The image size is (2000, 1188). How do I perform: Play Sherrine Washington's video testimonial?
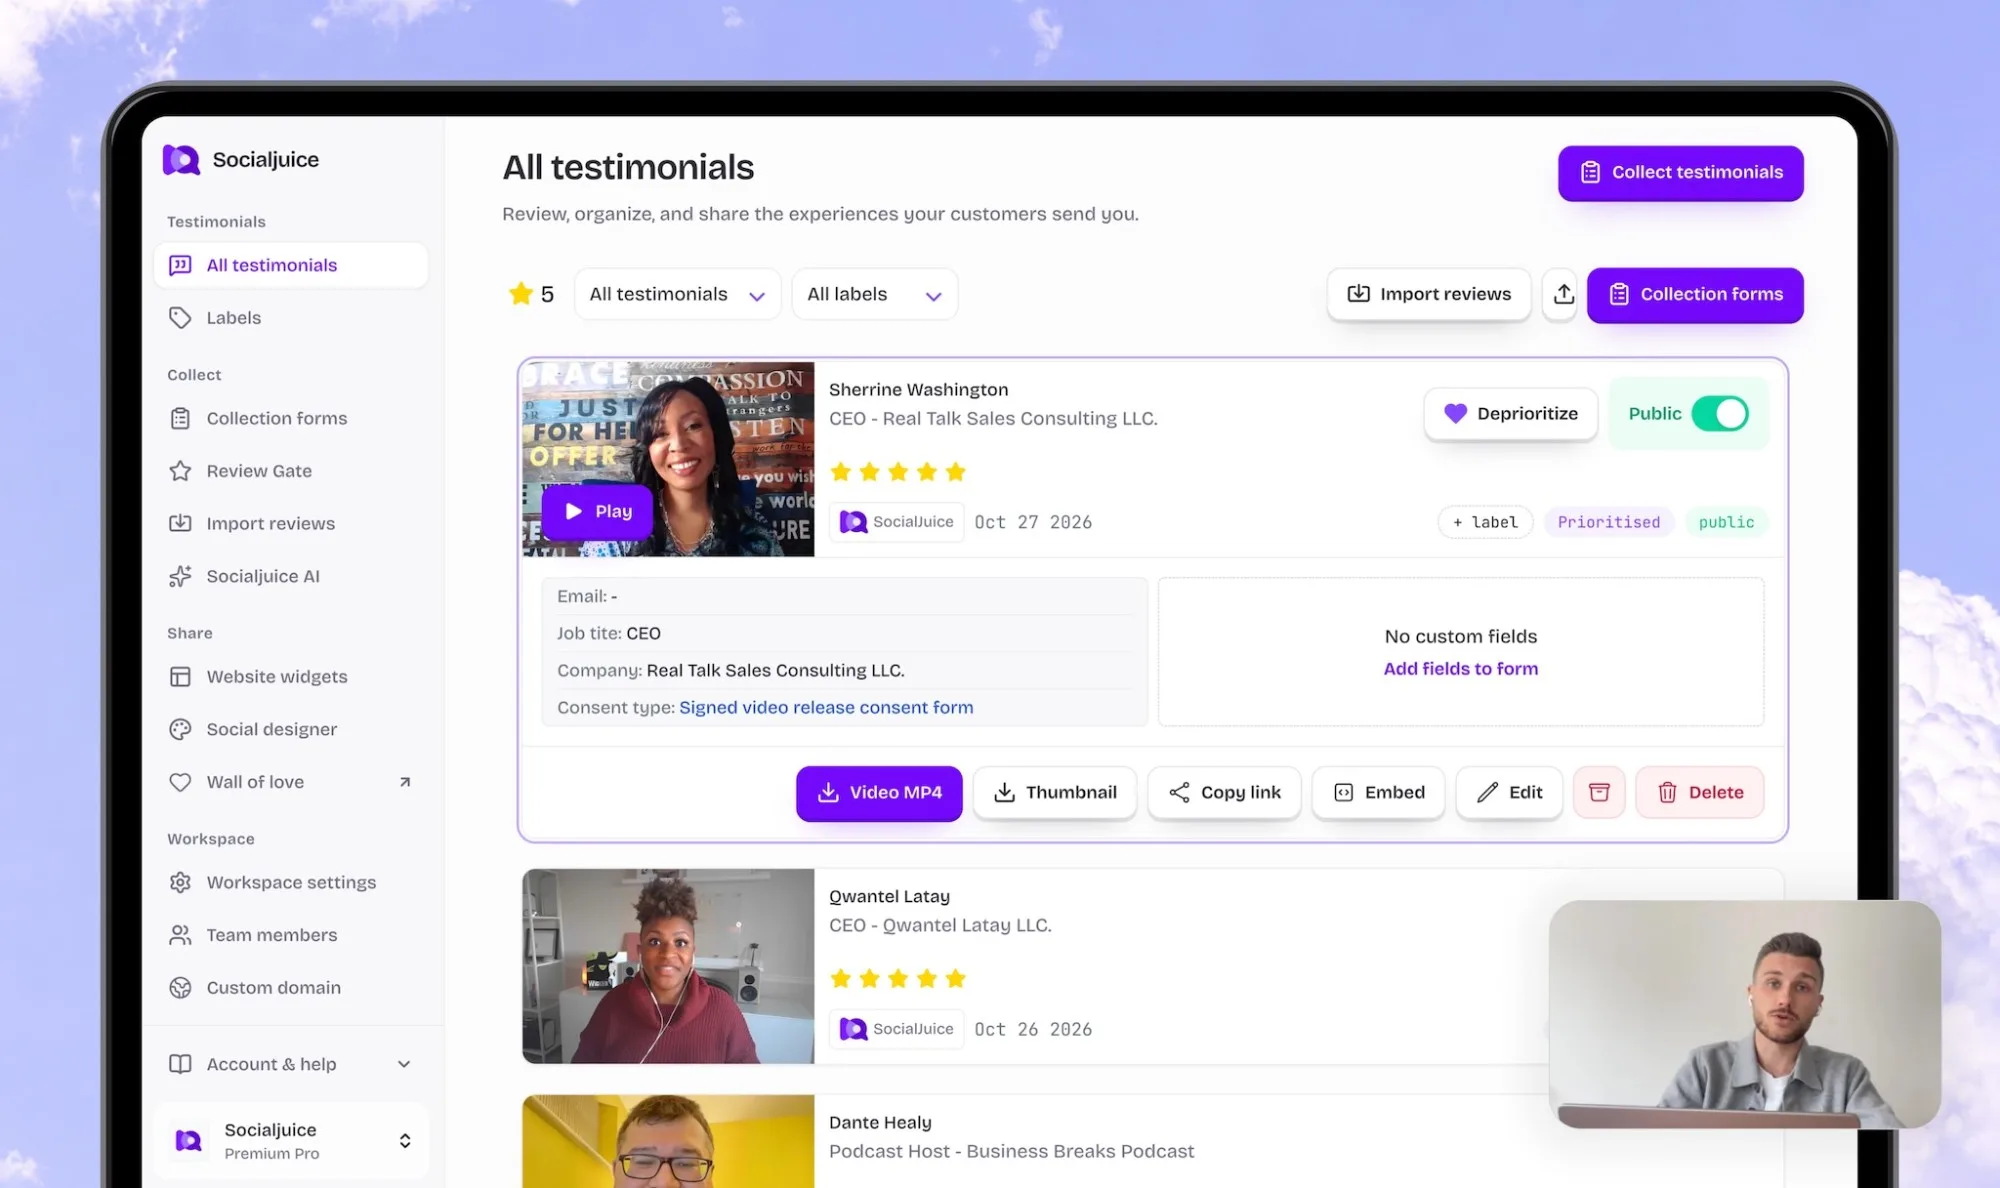[x=598, y=511]
